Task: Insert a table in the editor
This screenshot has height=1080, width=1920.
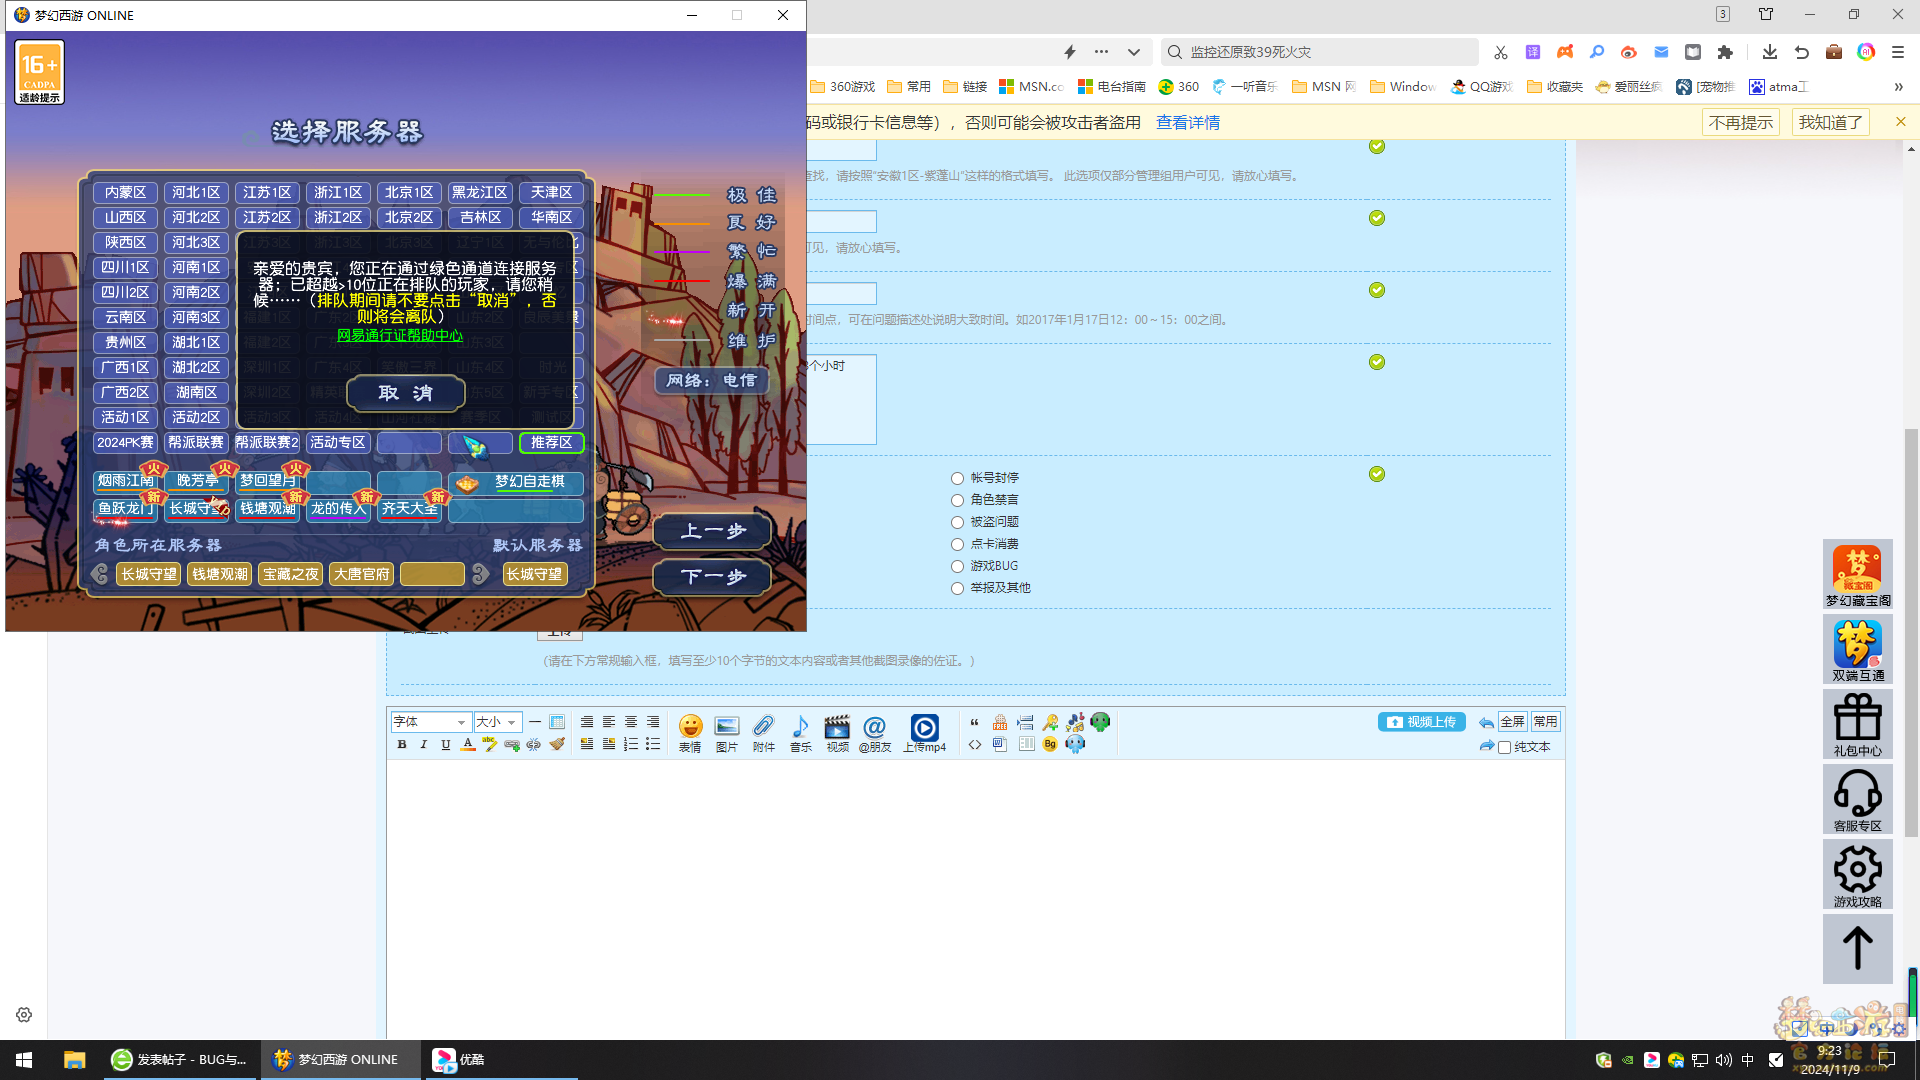Action: click(557, 722)
